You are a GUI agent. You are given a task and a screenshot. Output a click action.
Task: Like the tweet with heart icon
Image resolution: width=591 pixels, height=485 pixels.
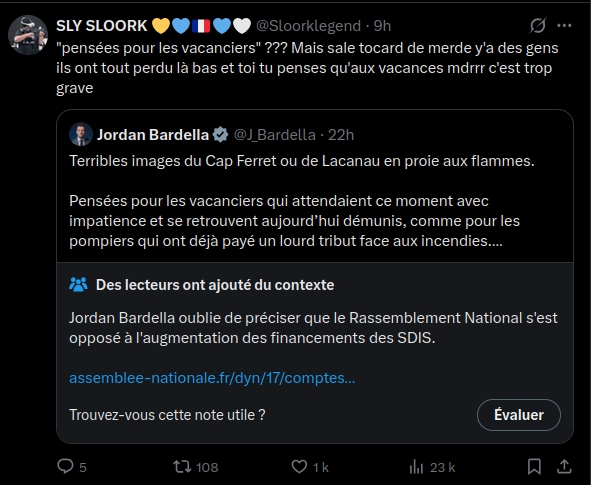coord(299,467)
